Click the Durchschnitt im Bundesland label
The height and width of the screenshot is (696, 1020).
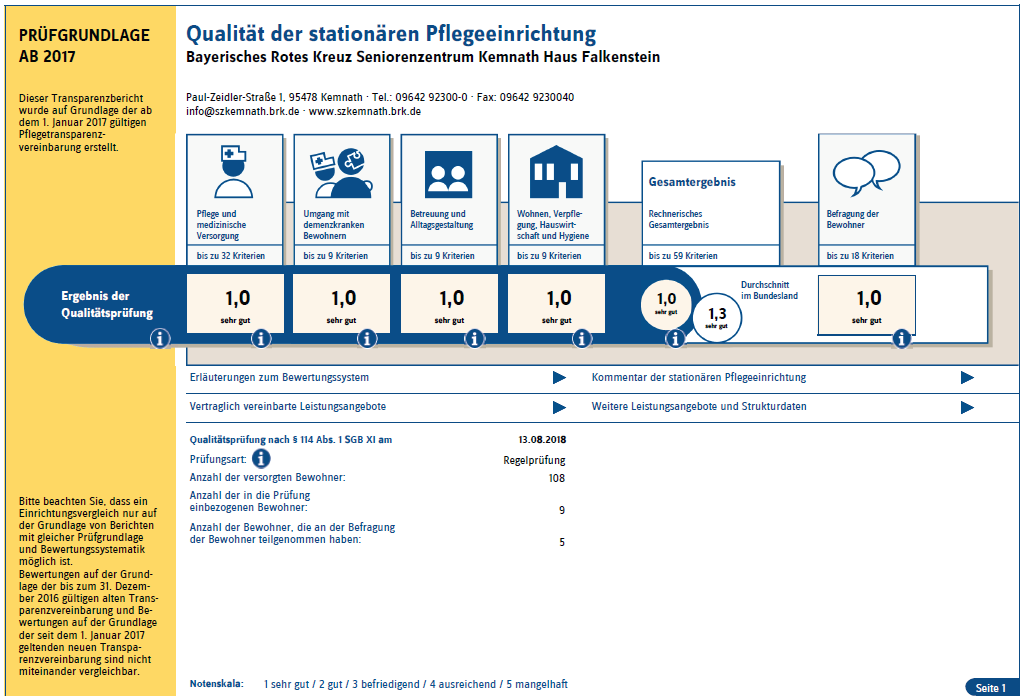(x=769, y=290)
